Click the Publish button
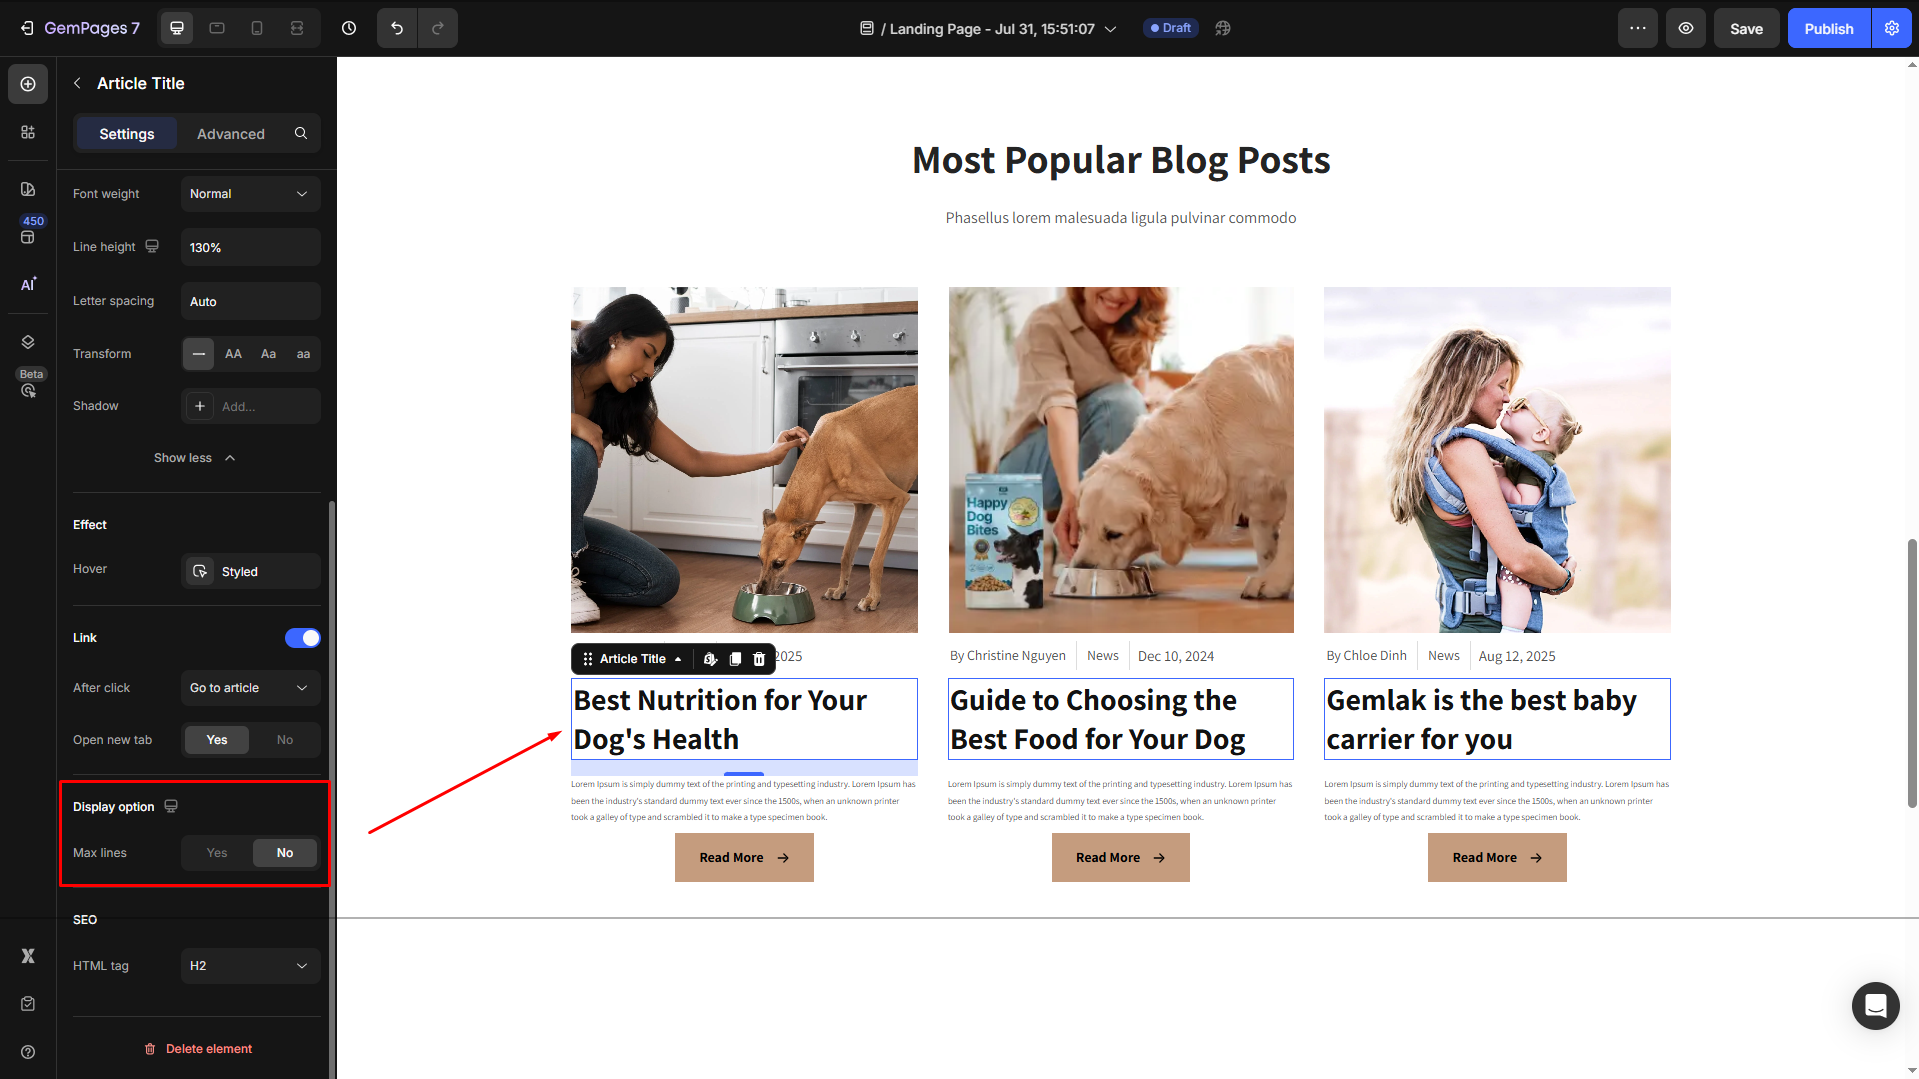This screenshot has width=1919, height=1079. 1829,28
